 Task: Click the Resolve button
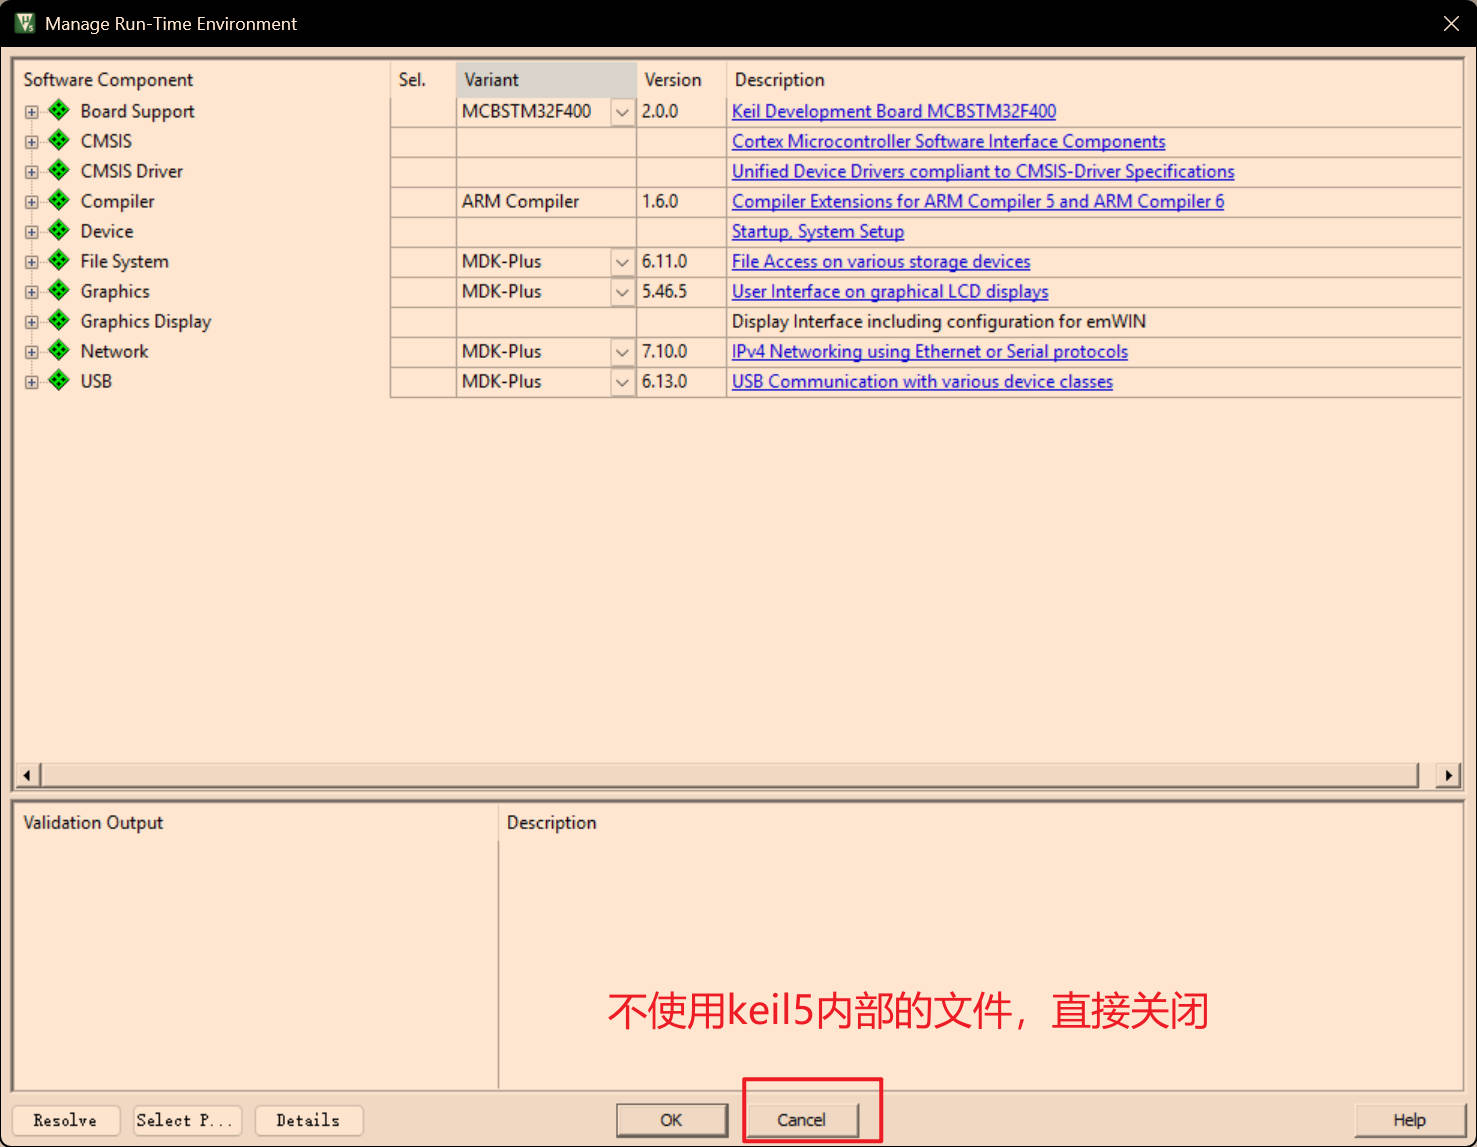[66, 1120]
